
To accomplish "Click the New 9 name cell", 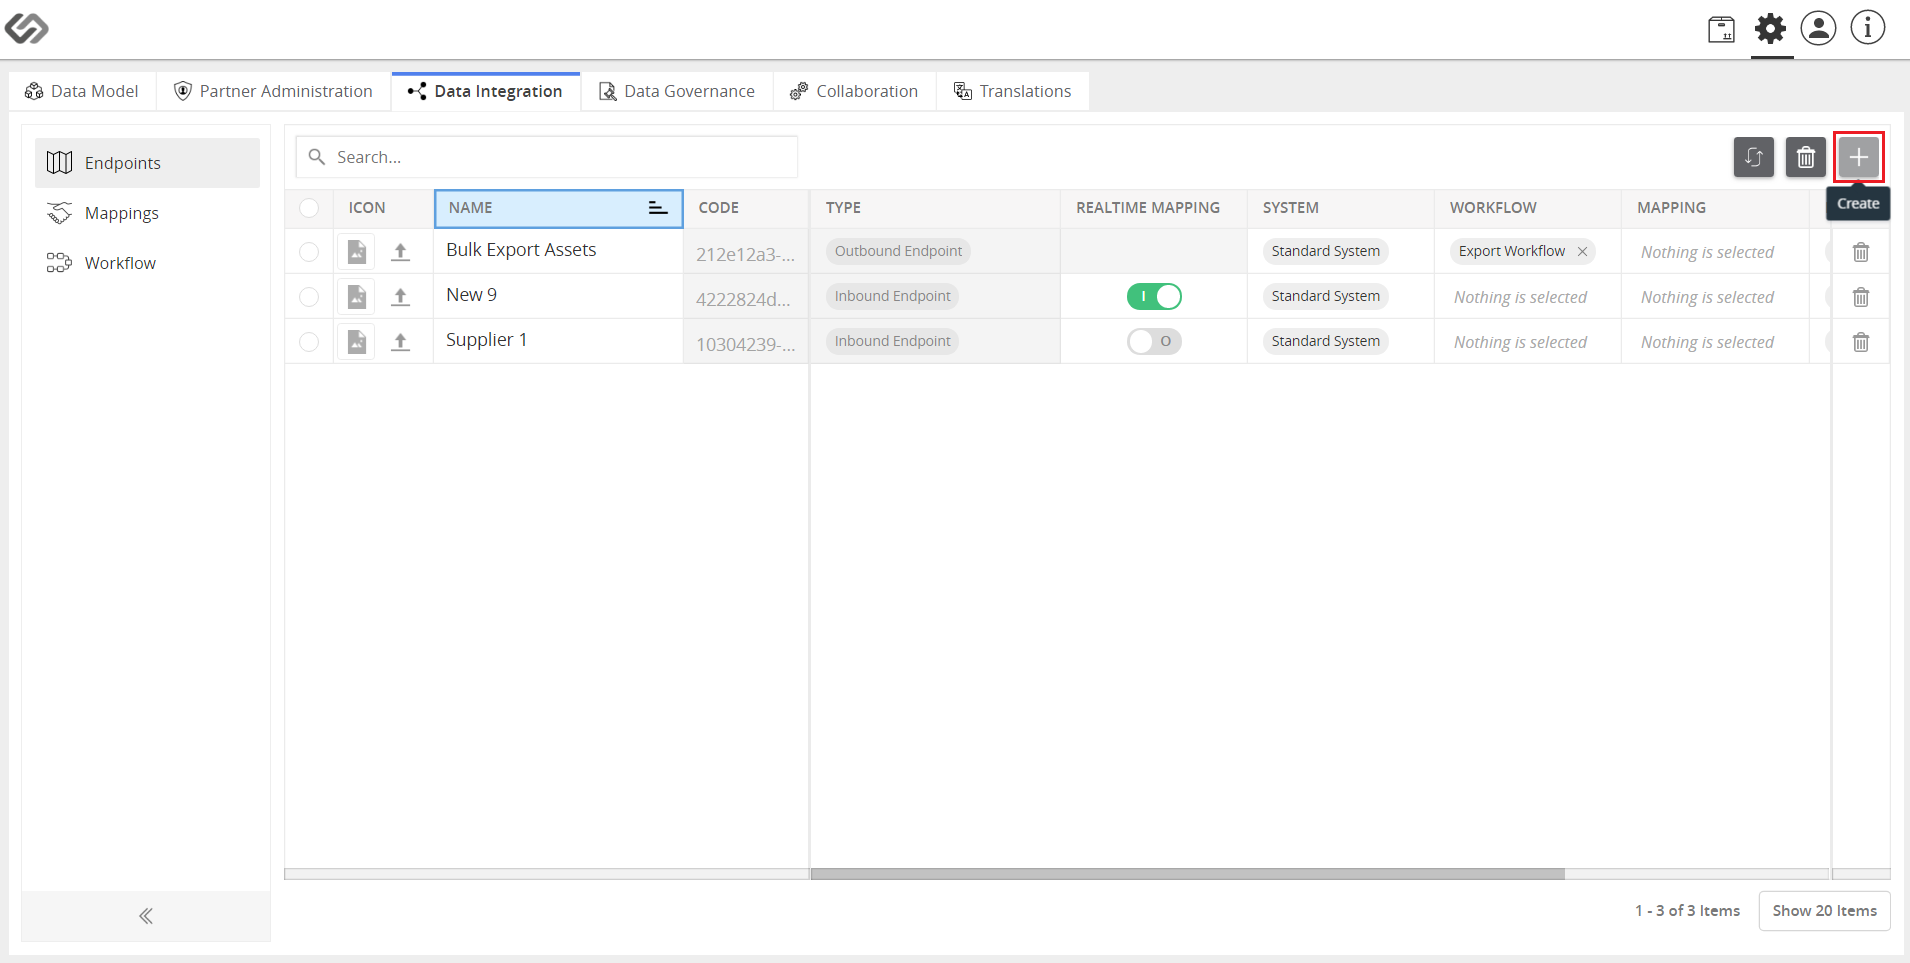I will pyautogui.click(x=558, y=296).
